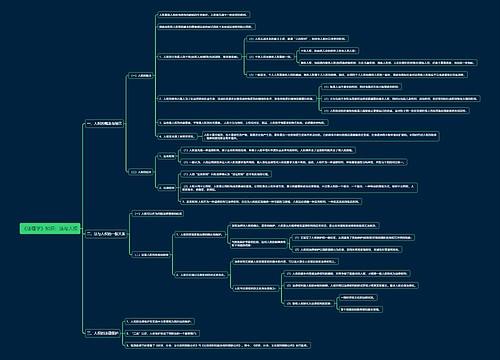Select sub-node (一) 人权的概念 under branch 一

tap(141, 76)
